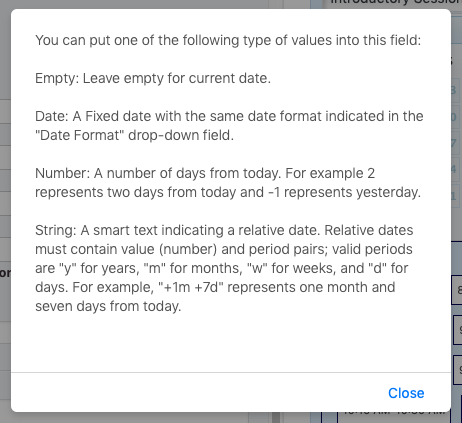Select the dimmed calendar date cell ending in 3

pyautogui.click(x=455, y=90)
